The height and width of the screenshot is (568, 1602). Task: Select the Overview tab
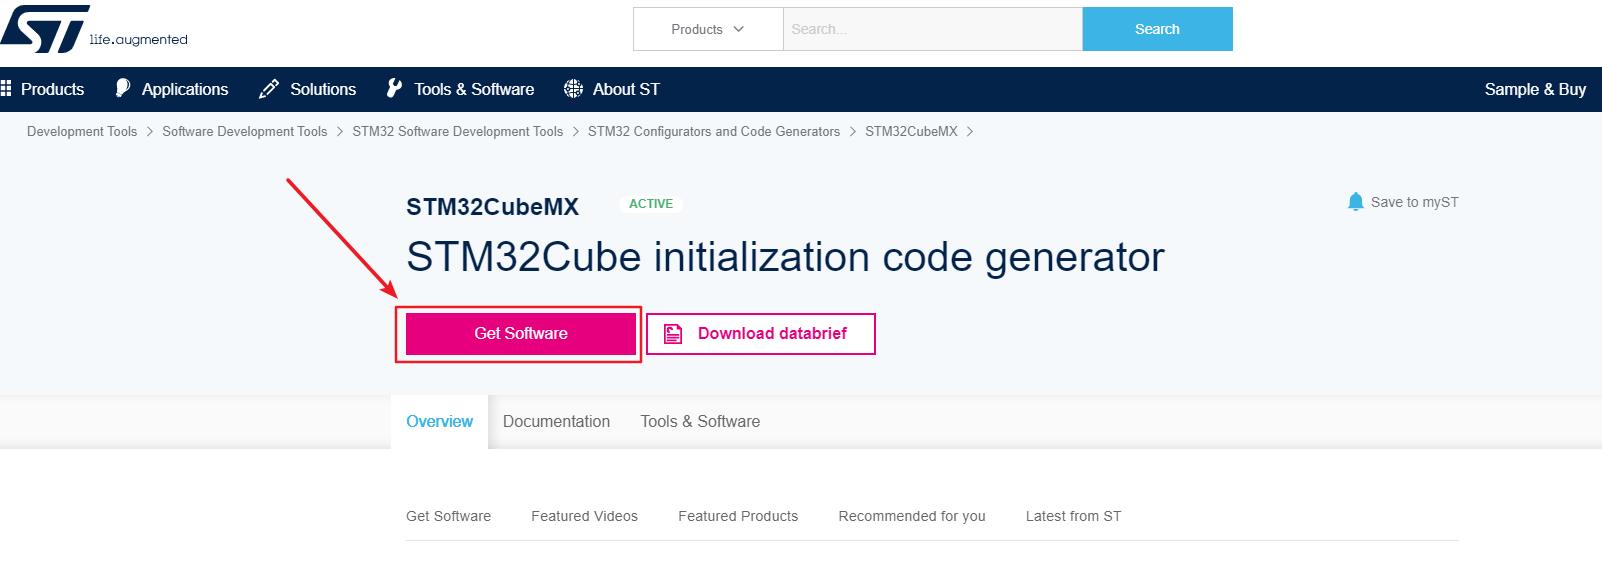(439, 422)
